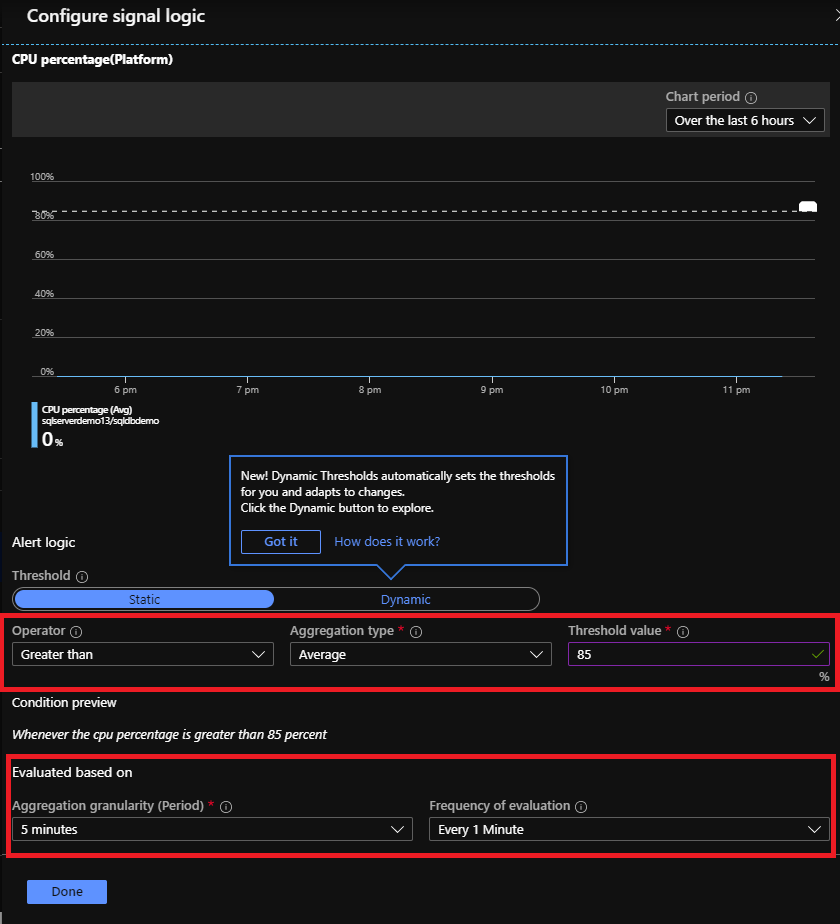The image size is (840, 924).
Task: Expand the Every 1 Minute frequency dropdown
Action: [x=629, y=829]
